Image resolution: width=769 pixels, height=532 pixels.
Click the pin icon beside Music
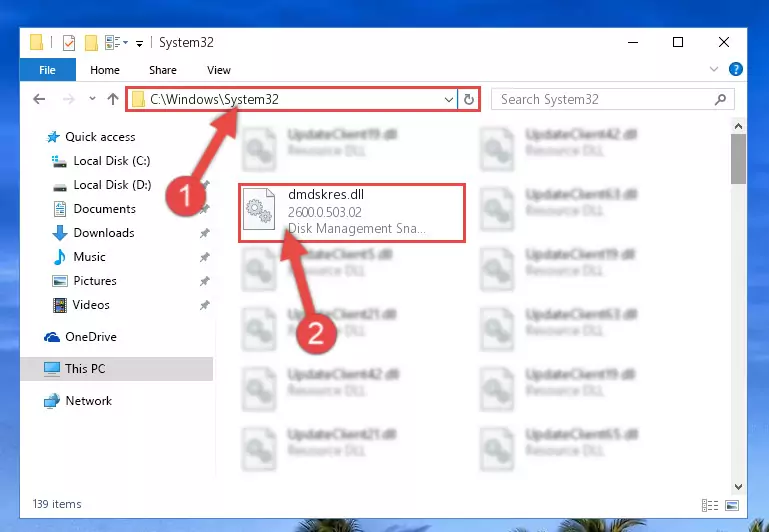[x=205, y=257]
